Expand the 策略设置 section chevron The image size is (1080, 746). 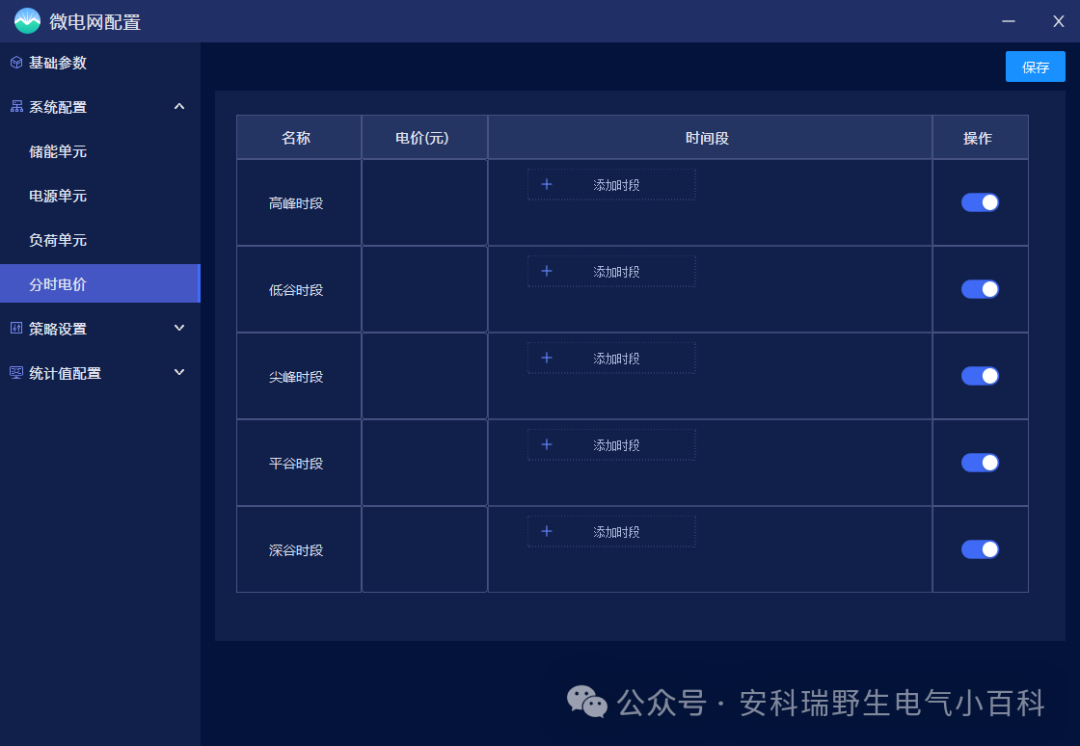click(180, 329)
